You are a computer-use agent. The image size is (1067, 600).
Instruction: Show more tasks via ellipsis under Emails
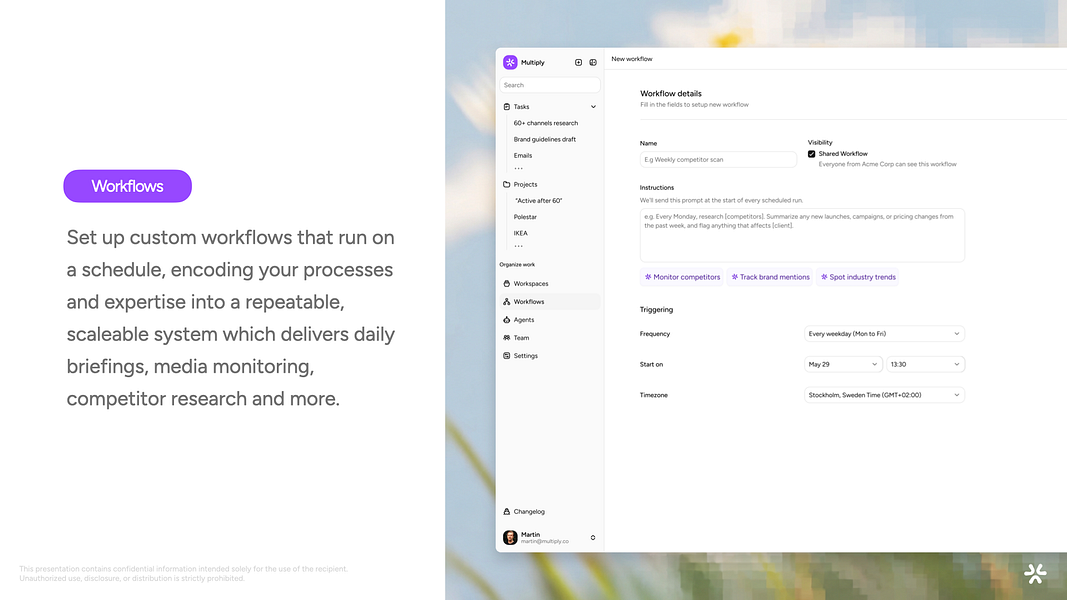[x=519, y=169]
